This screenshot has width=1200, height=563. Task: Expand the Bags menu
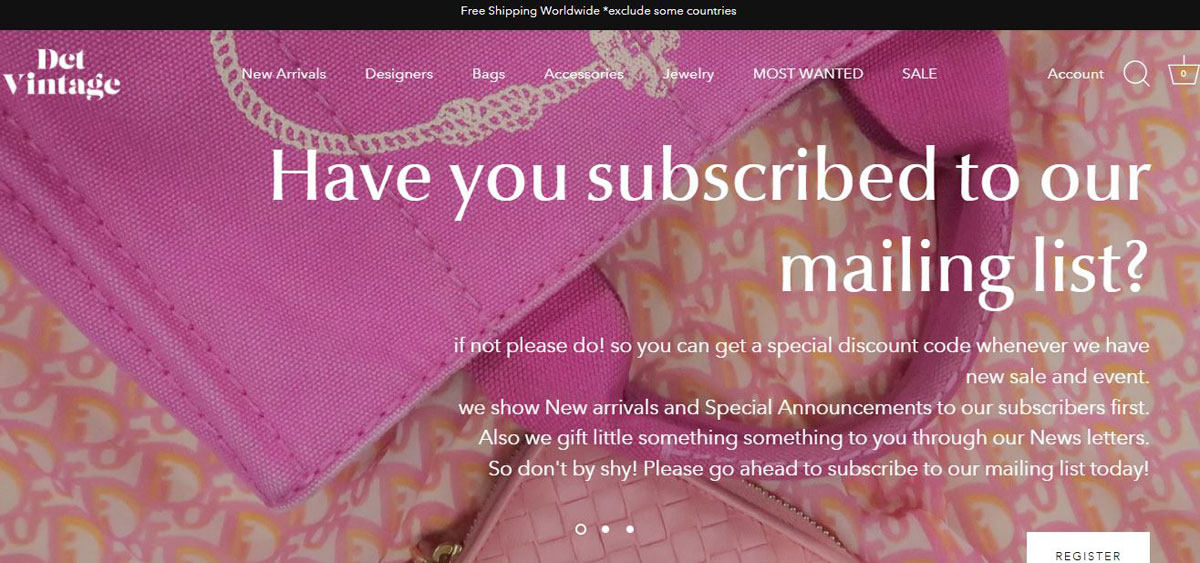tap(489, 74)
